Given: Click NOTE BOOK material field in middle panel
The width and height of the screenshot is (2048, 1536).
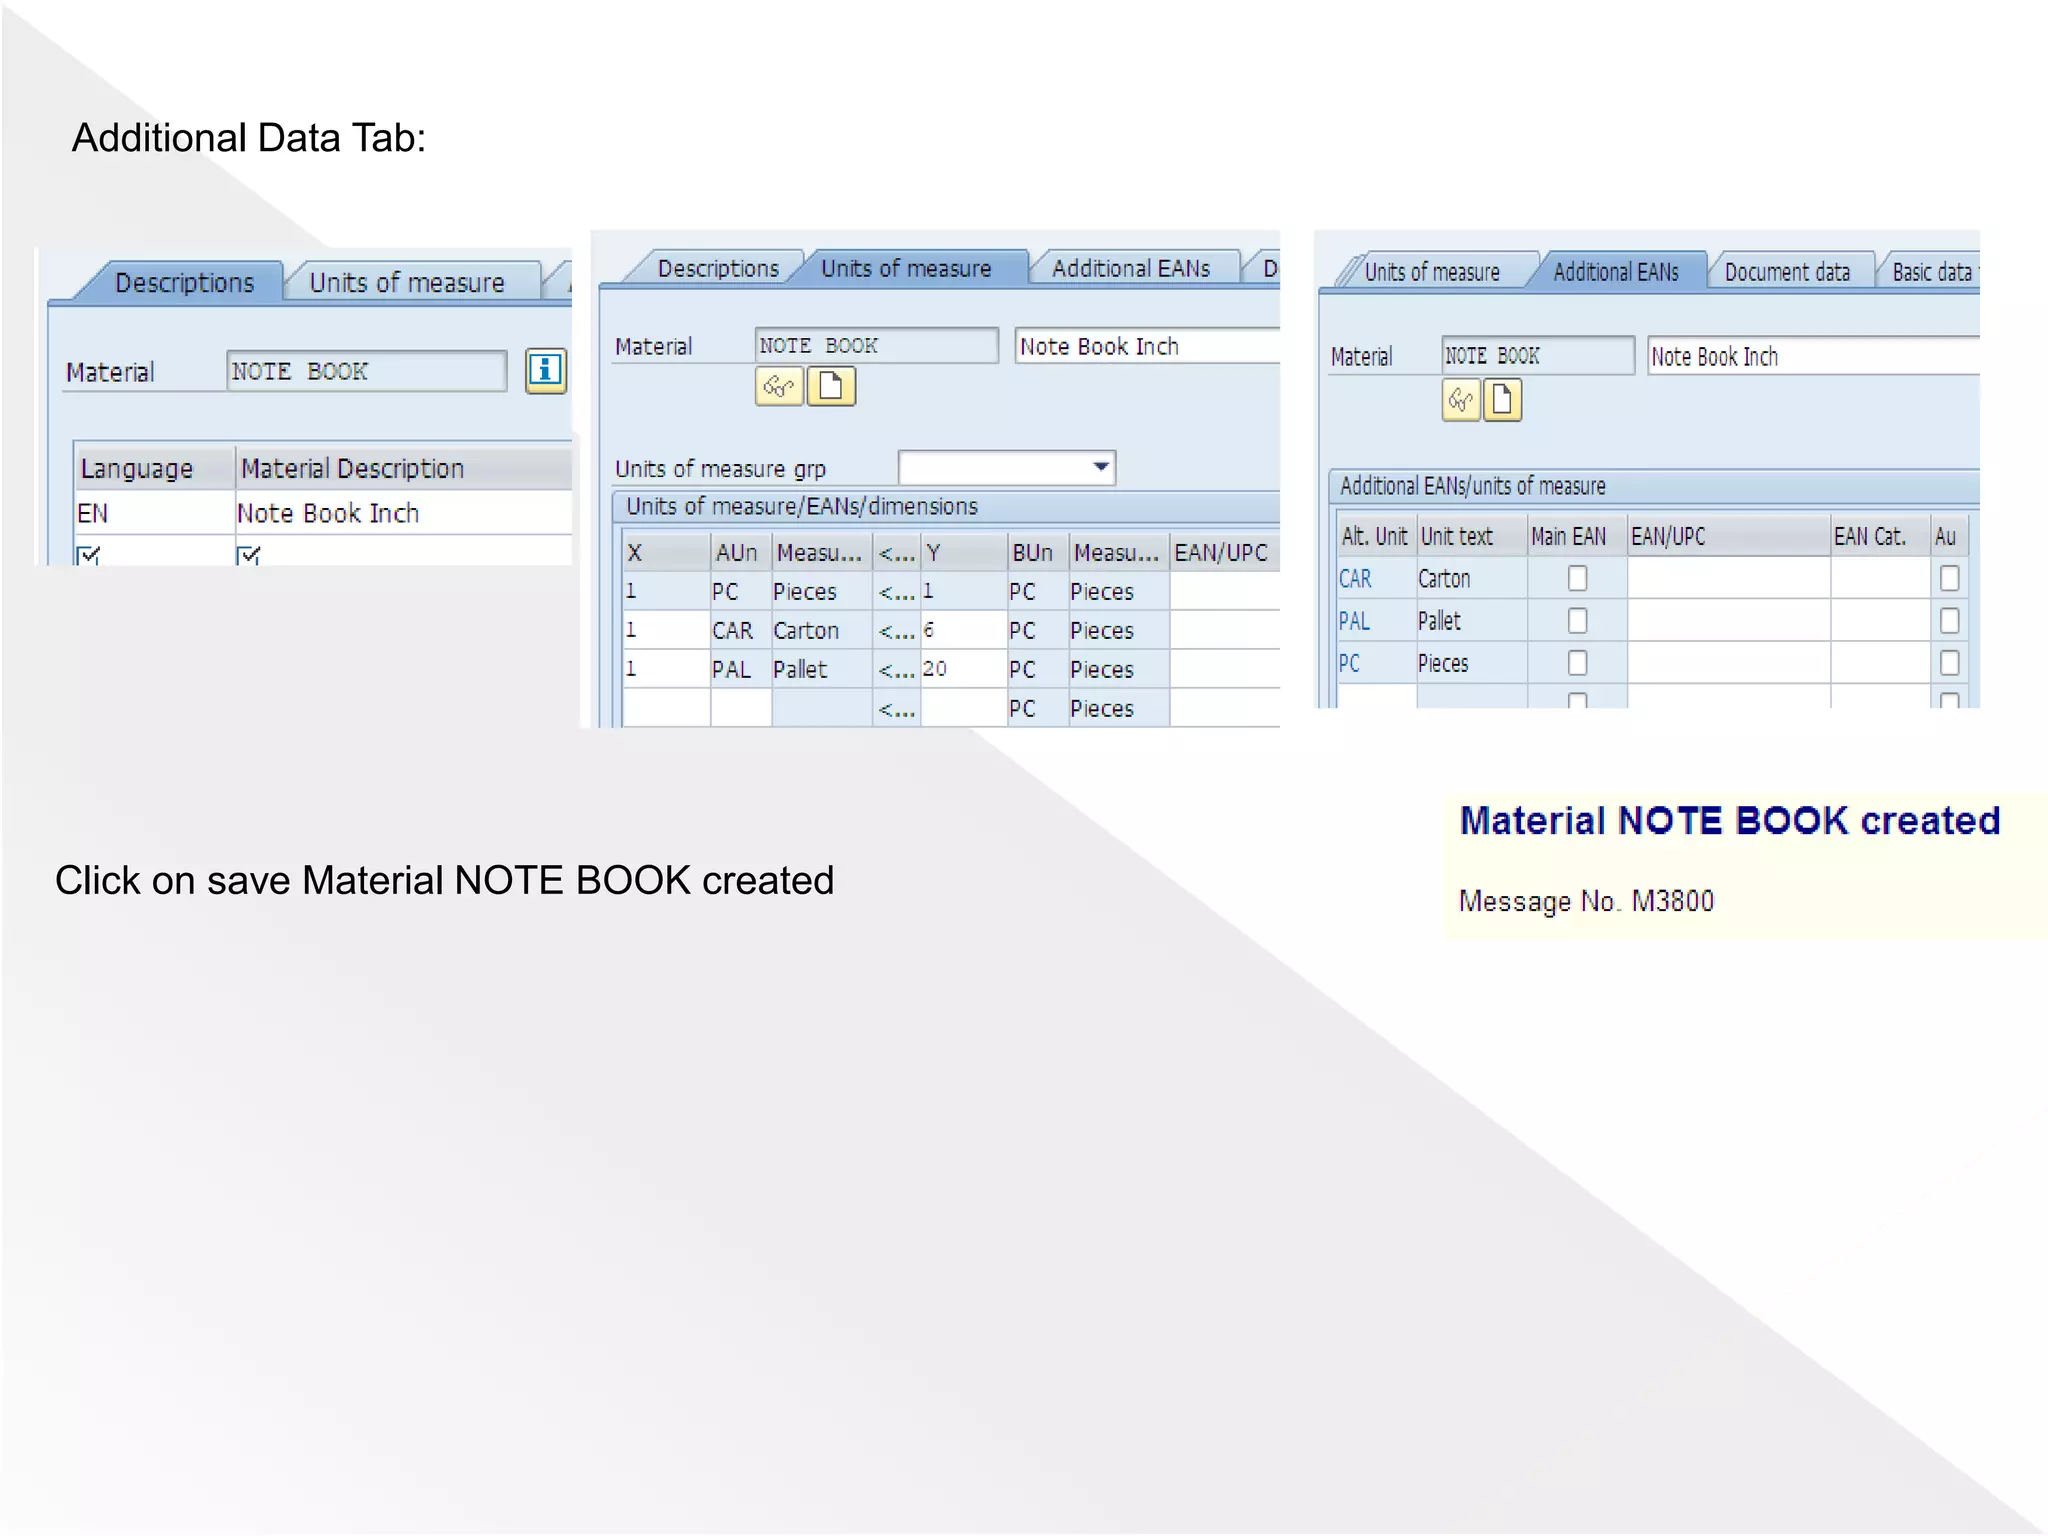Looking at the screenshot, I should 876,345.
